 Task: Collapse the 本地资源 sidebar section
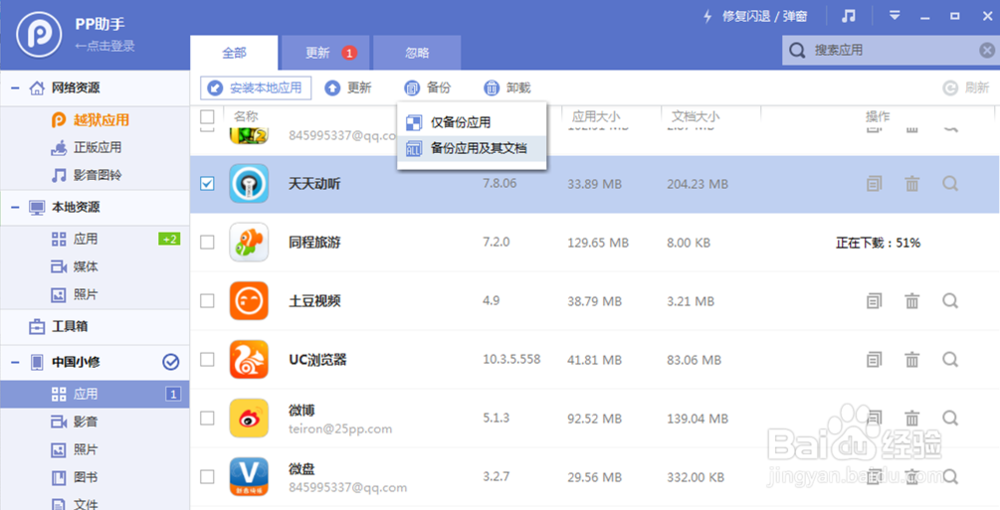(15, 207)
